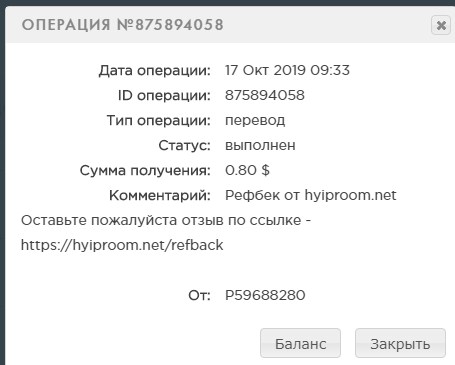Select the sender account P59688280
This screenshot has width=455, height=365.
(x=265, y=295)
